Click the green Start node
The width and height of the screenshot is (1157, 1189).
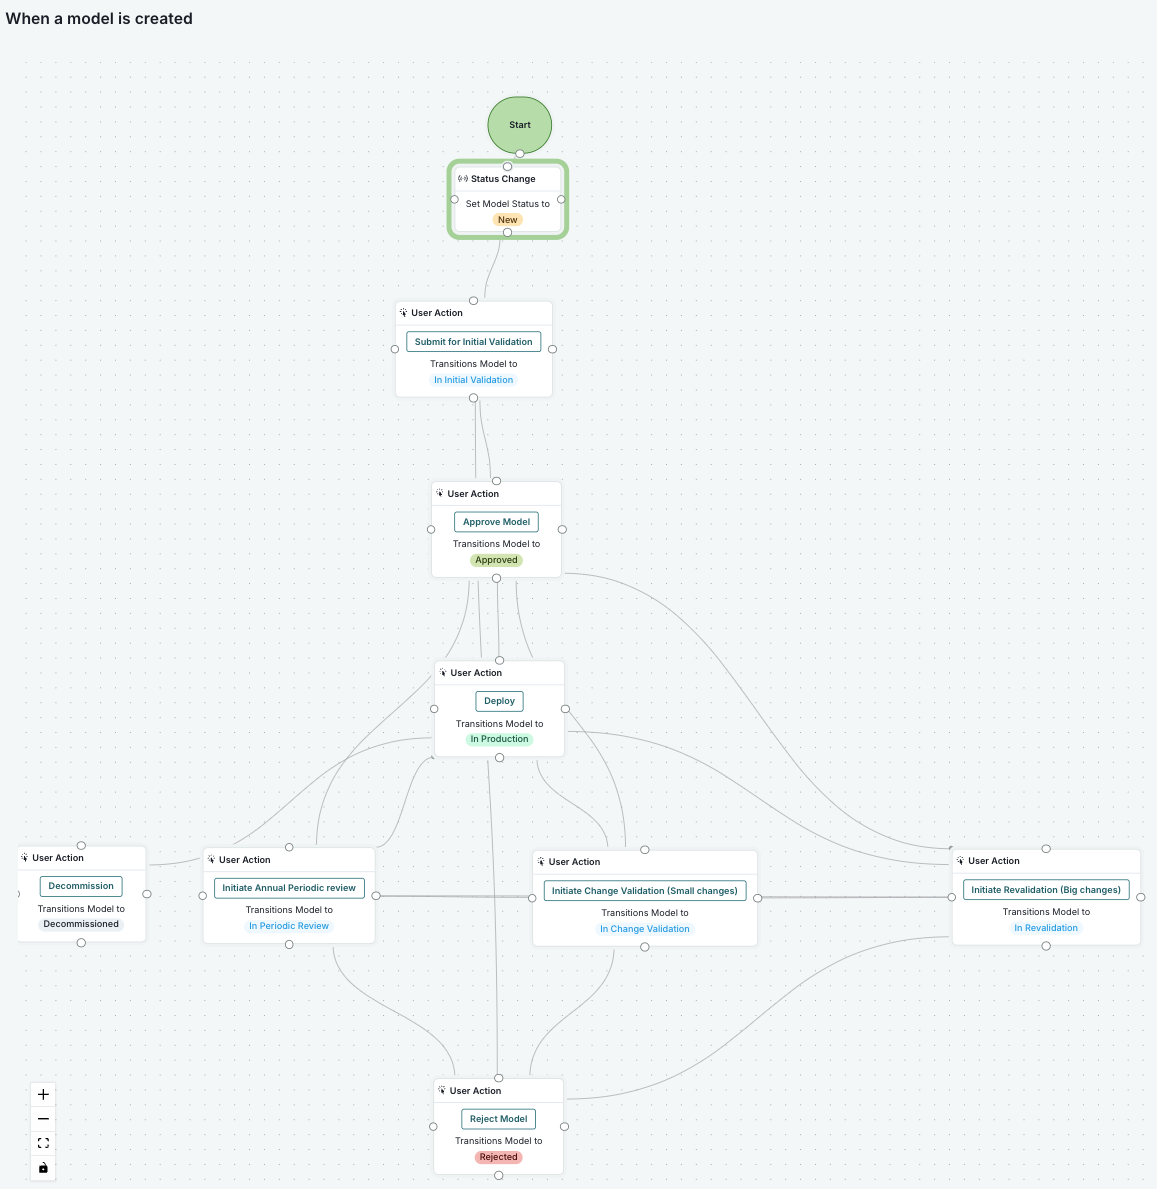[x=519, y=124]
